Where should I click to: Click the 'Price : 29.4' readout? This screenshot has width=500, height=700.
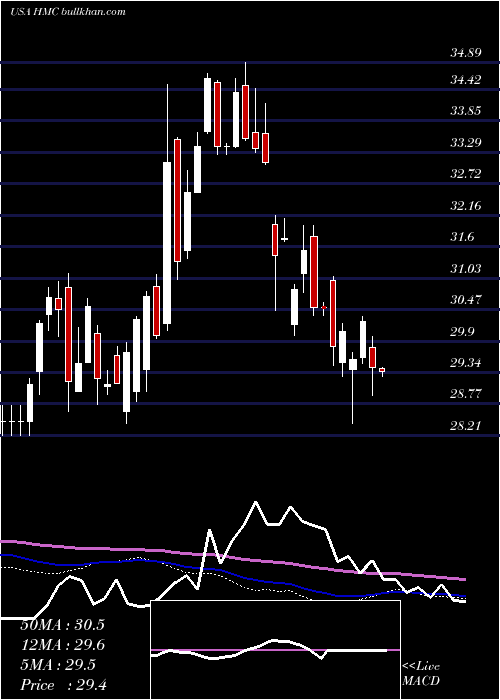tap(63, 685)
